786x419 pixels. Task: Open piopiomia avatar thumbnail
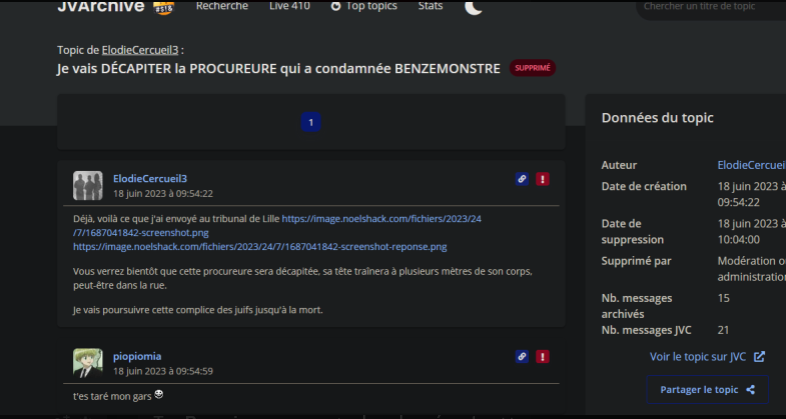coord(88,363)
